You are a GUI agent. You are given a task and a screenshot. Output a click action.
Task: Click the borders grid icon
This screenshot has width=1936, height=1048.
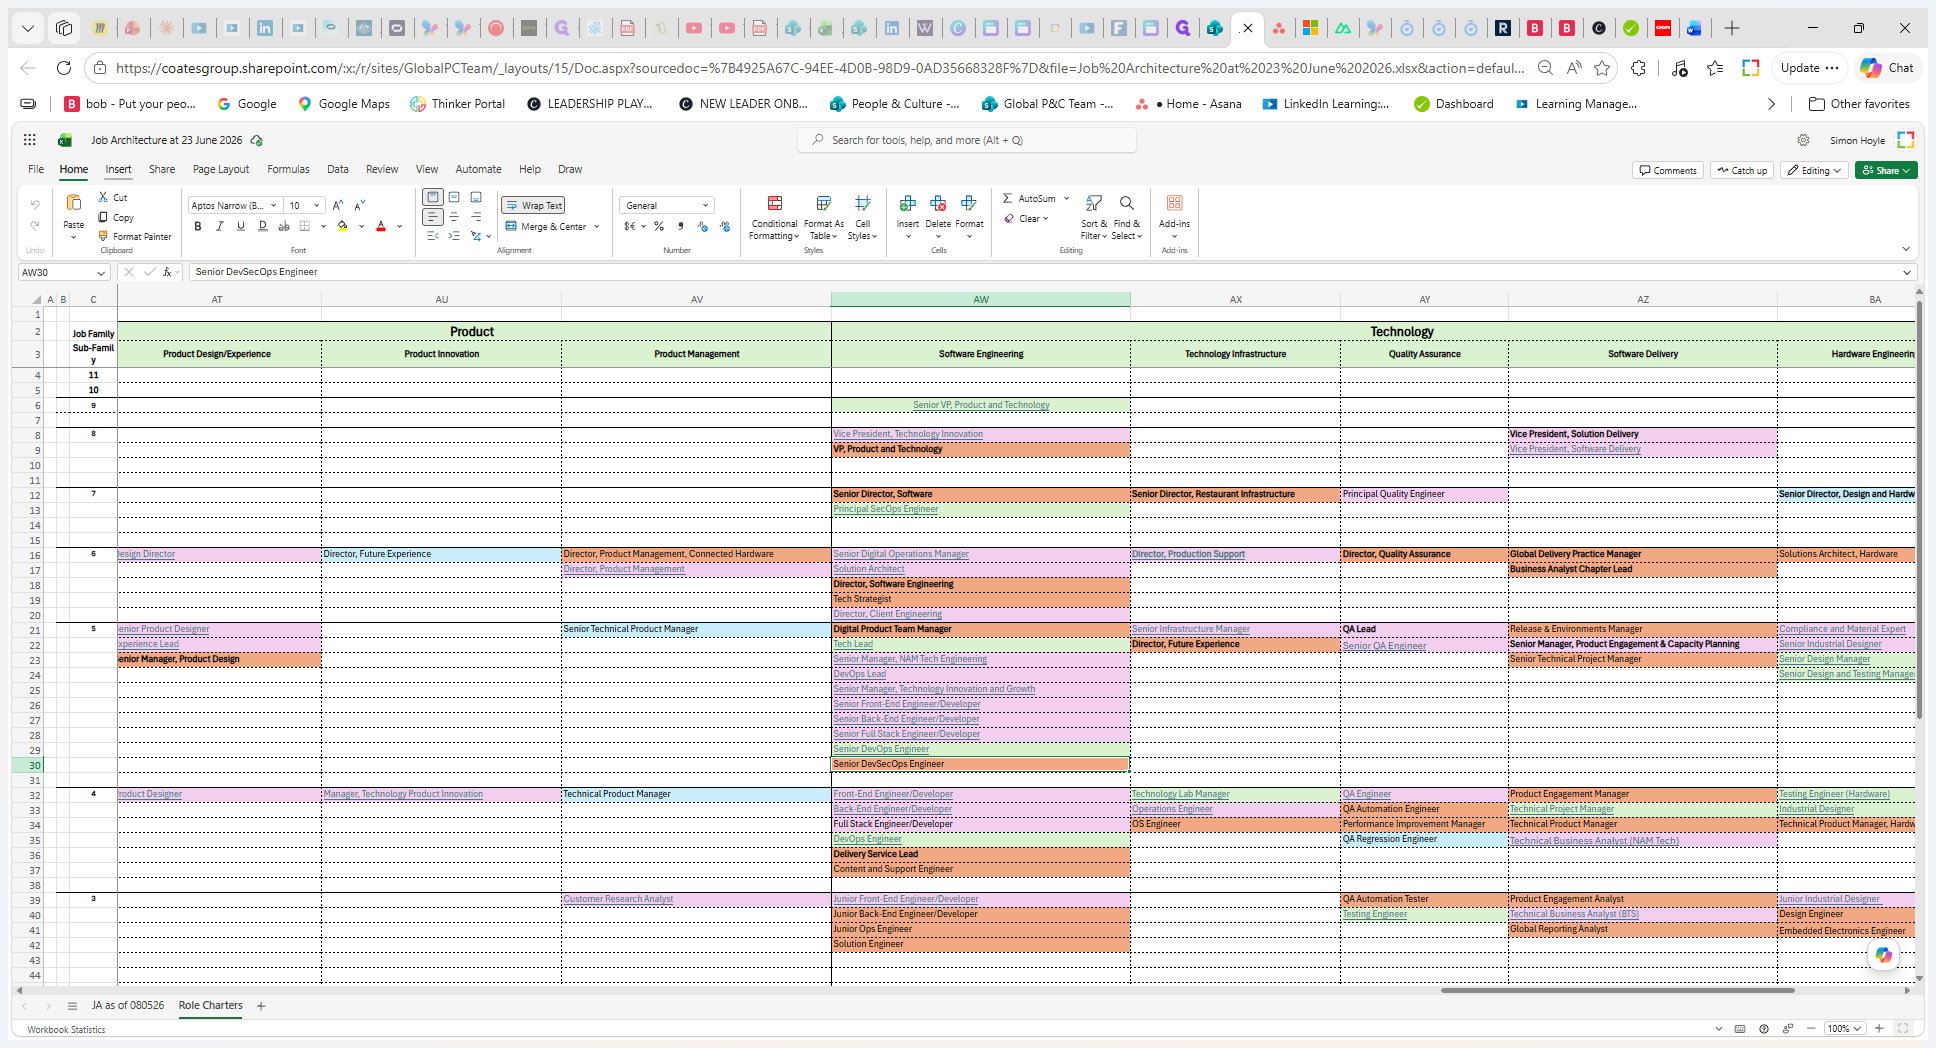pos(305,226)
